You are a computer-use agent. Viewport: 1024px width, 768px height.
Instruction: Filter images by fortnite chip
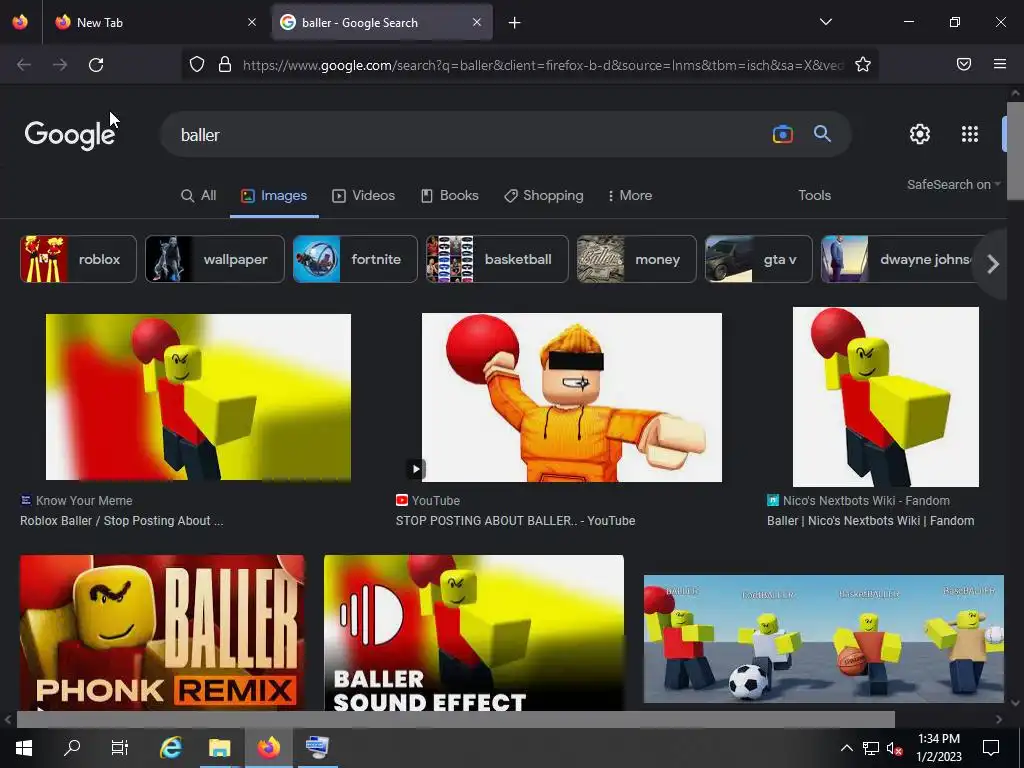coord(355,259)
